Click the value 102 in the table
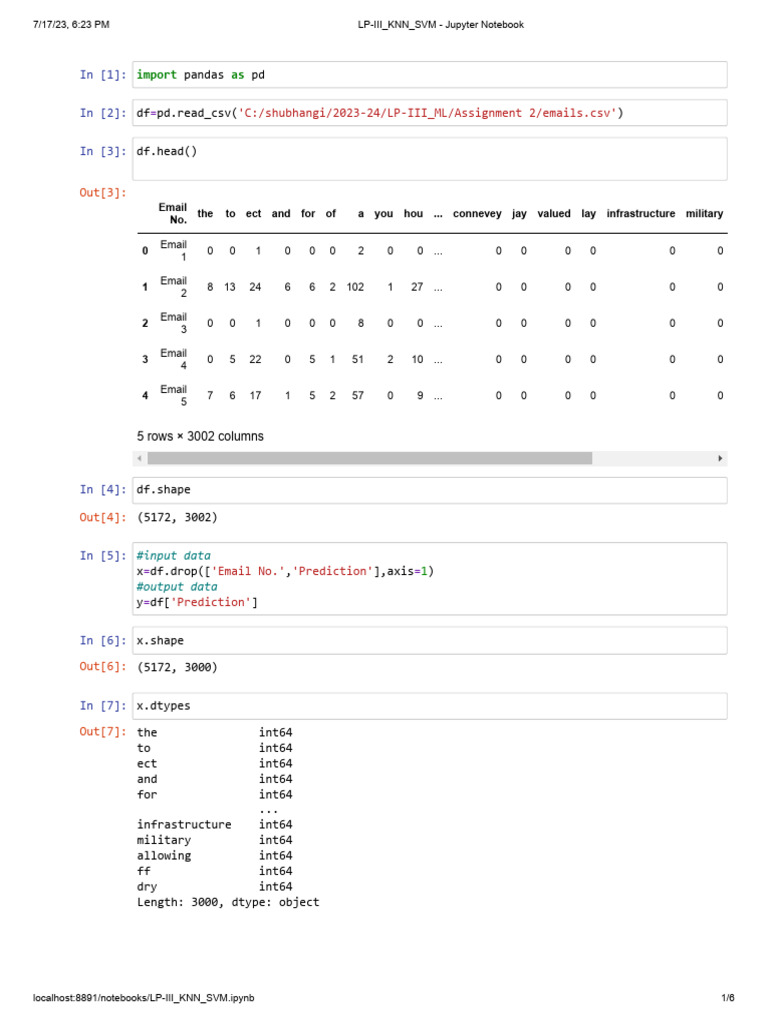The height and width of the screenshot is (1024, 768). 355,287
